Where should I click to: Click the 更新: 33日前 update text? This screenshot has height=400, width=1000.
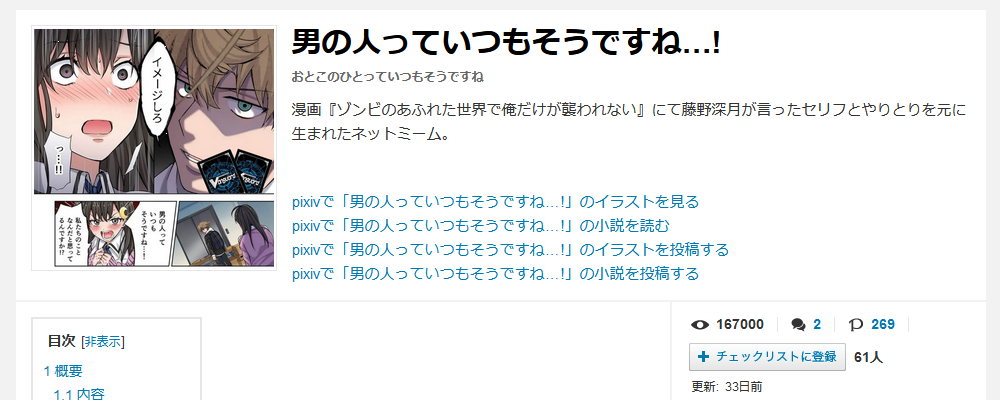(x=726, y=387)
